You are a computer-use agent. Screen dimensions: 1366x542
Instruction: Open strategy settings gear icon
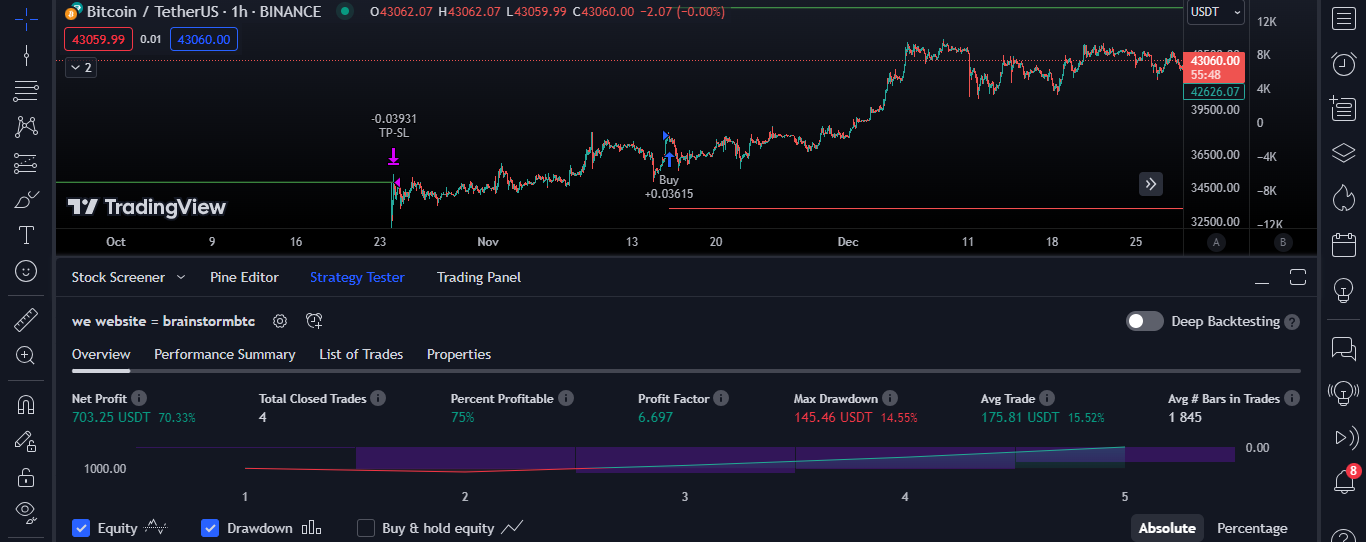tap(280, 321)
